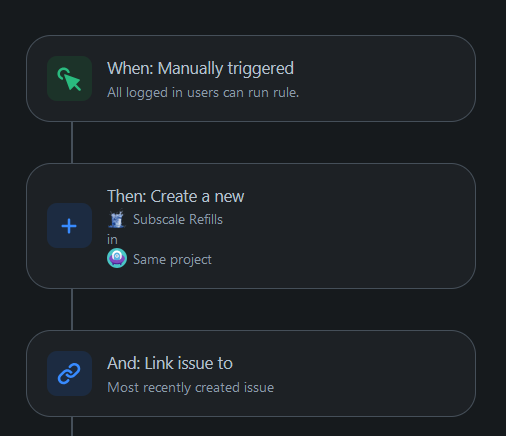Click the green manual trigger cursor icon

(69, 79)
